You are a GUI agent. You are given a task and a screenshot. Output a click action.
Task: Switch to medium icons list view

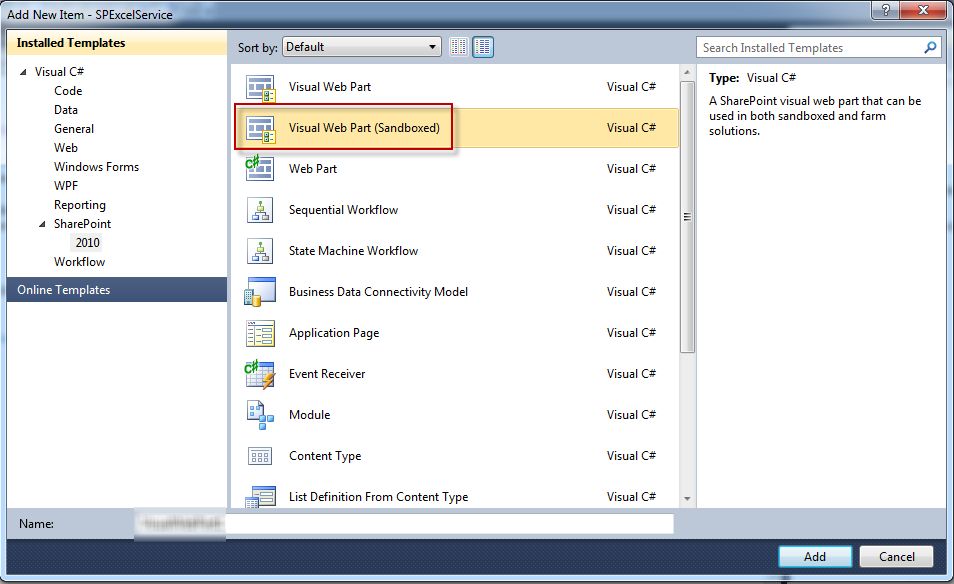[x=483, y=47]
